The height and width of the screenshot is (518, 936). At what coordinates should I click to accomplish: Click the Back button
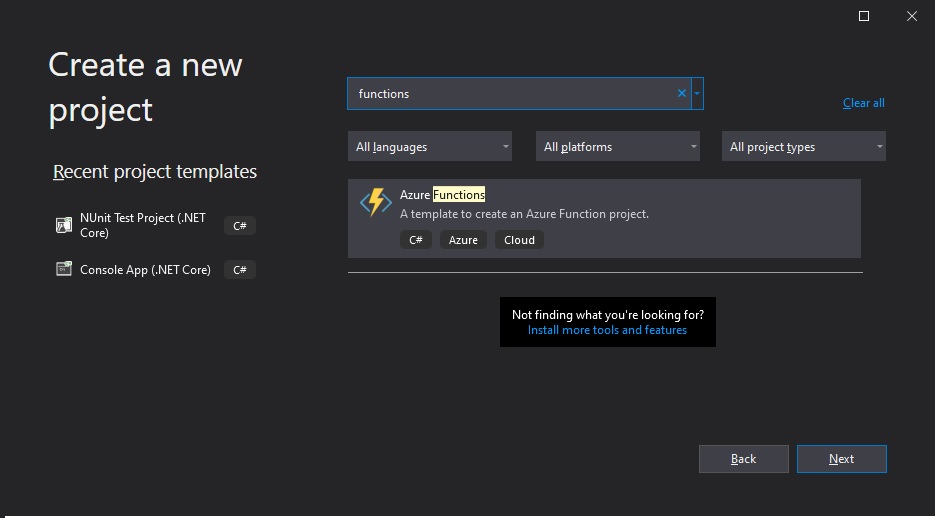click(x=744, y=459)
